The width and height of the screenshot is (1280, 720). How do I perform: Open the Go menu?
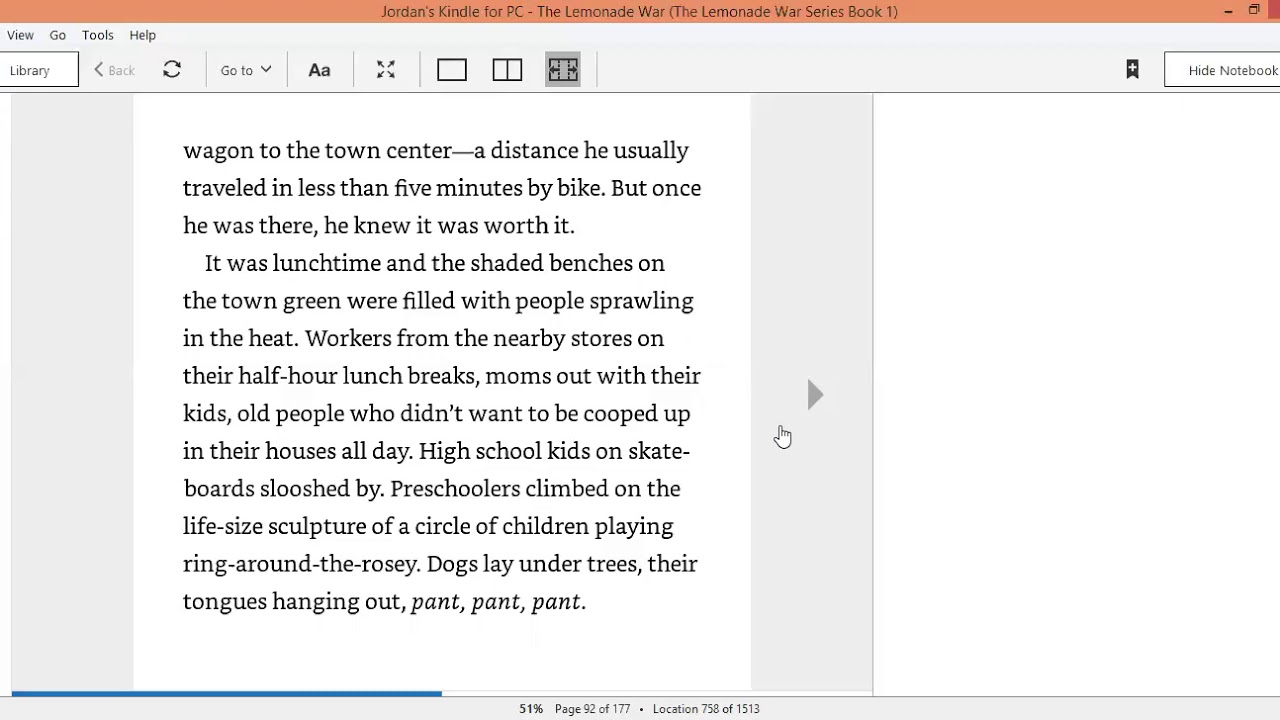click(58, 35)
